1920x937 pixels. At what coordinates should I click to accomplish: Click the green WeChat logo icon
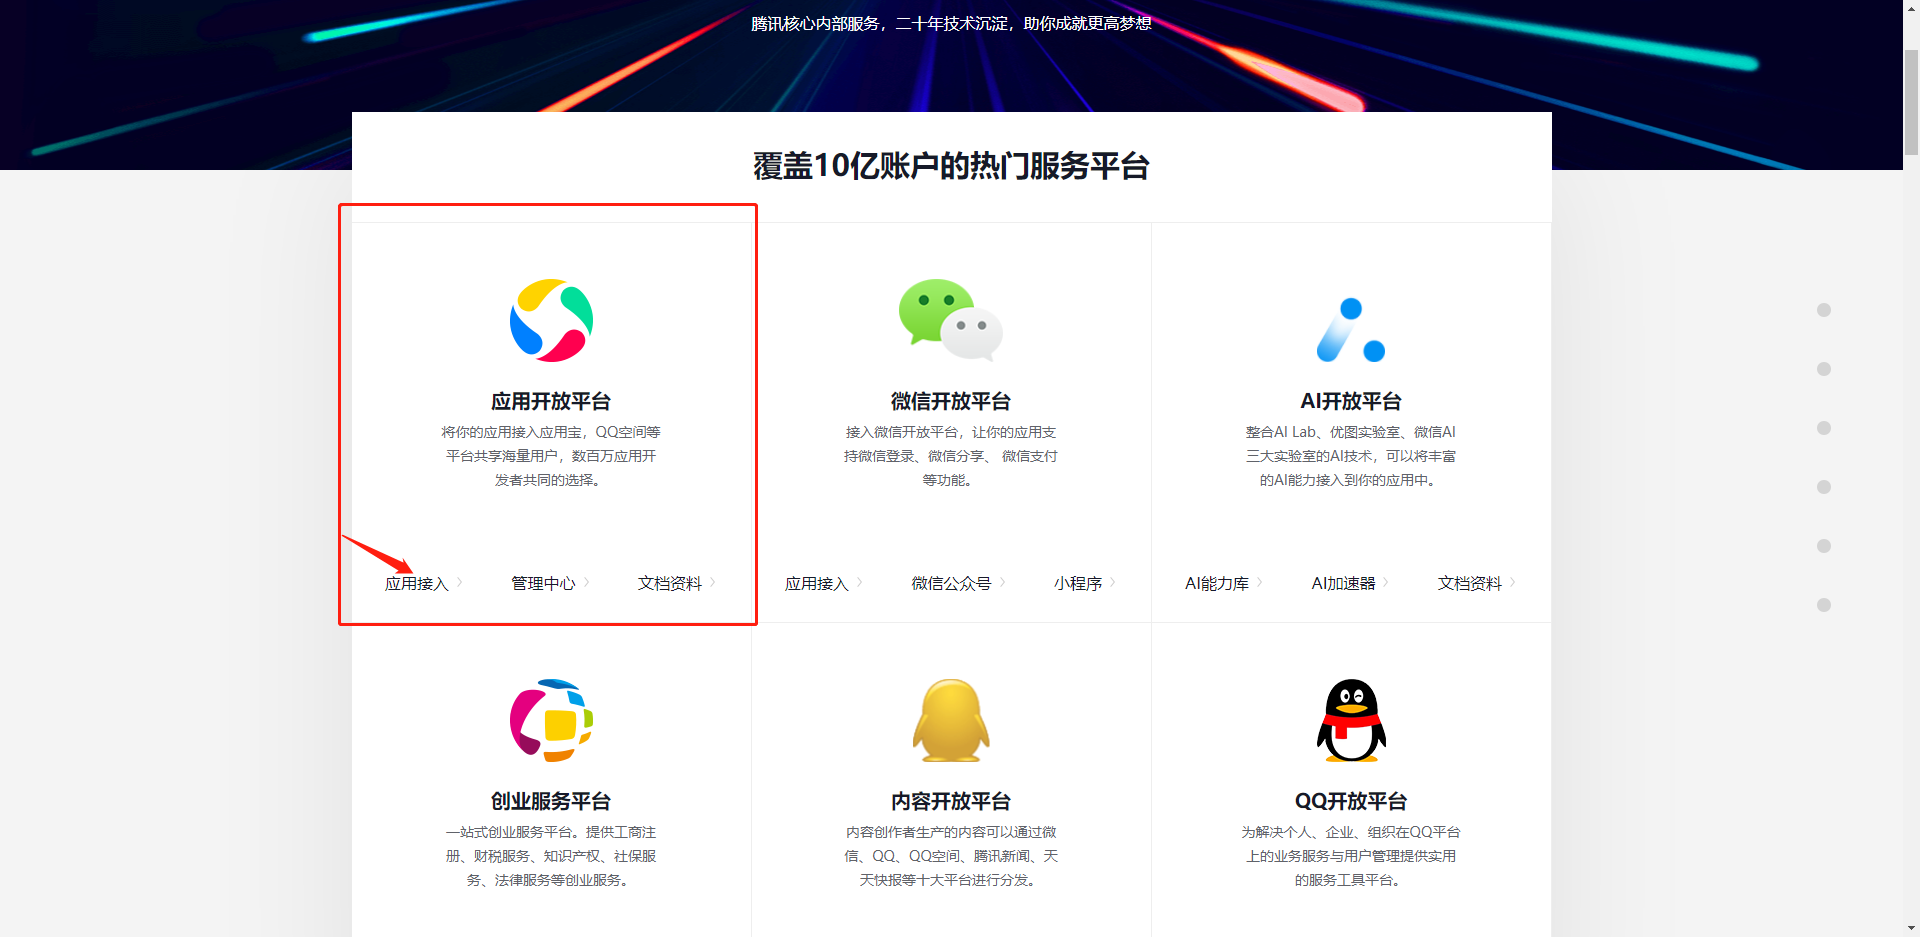pos(950,320)
